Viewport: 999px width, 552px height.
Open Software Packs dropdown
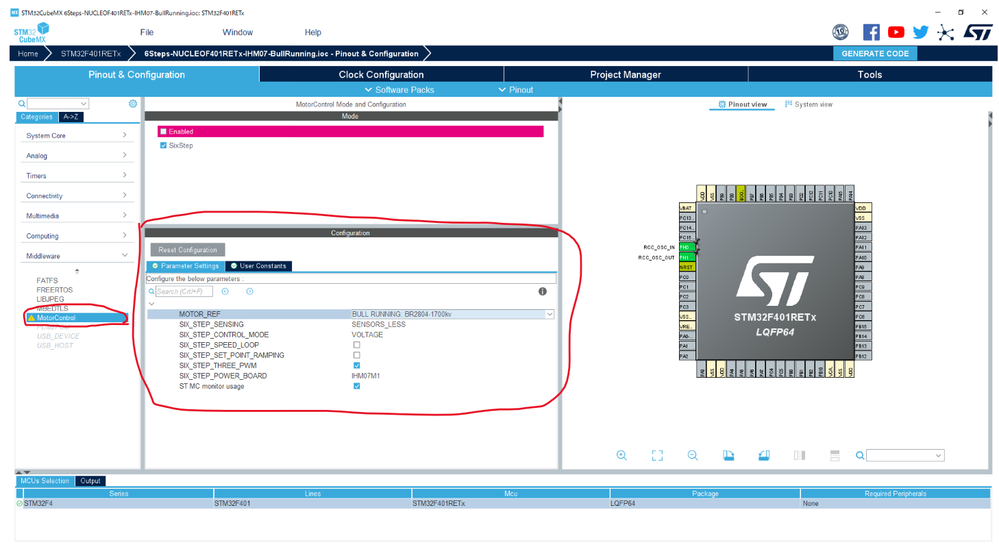[399, 90]
